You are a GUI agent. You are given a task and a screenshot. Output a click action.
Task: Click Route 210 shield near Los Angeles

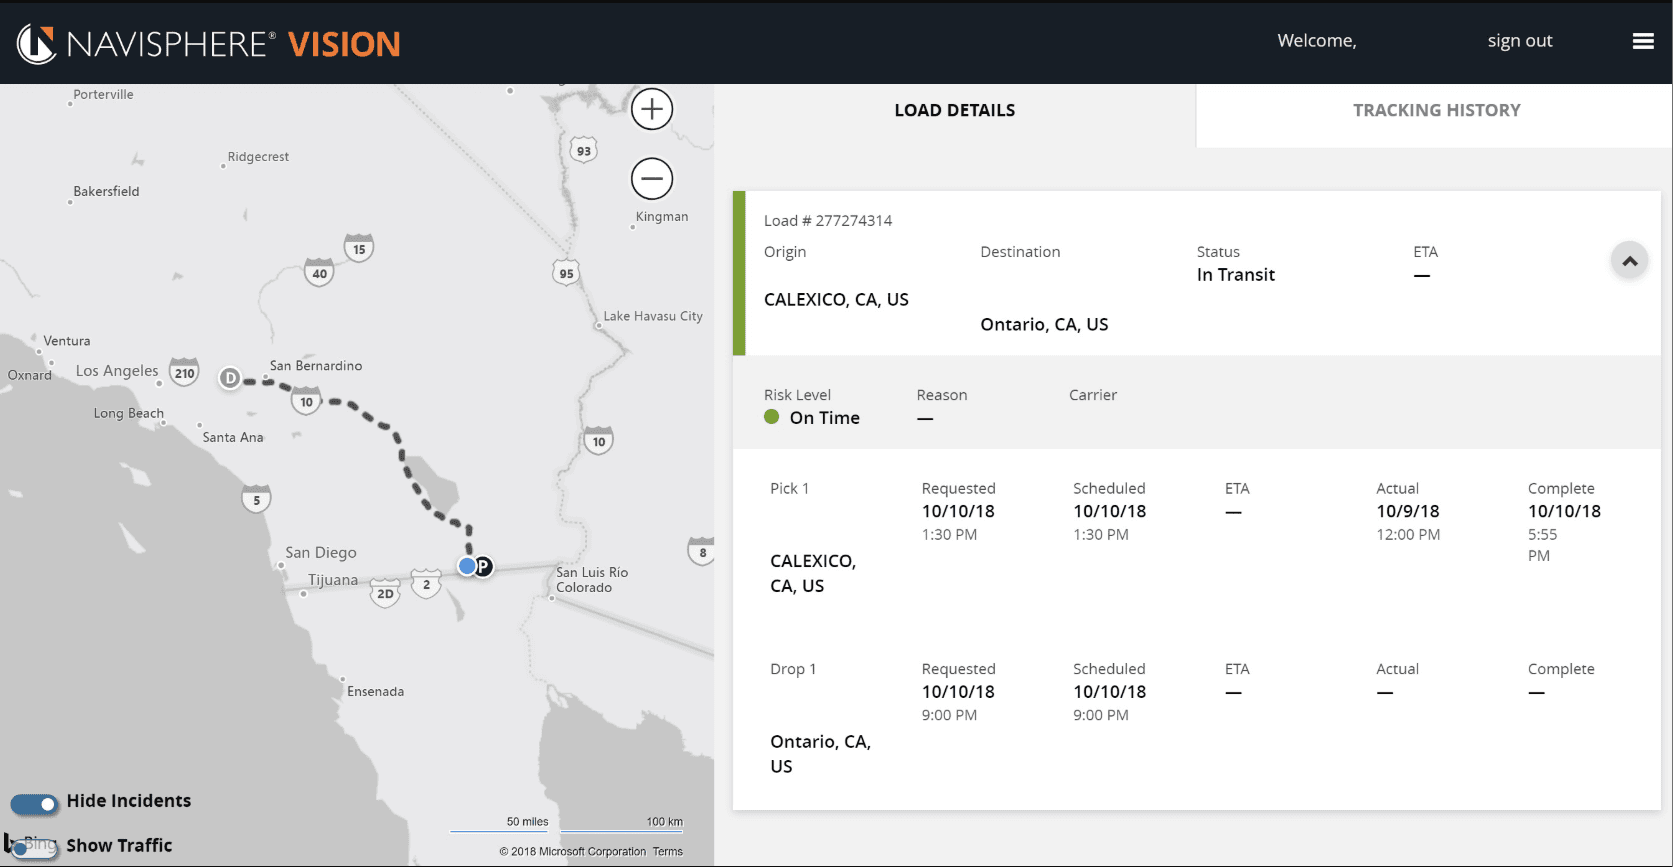coord(184,373)
